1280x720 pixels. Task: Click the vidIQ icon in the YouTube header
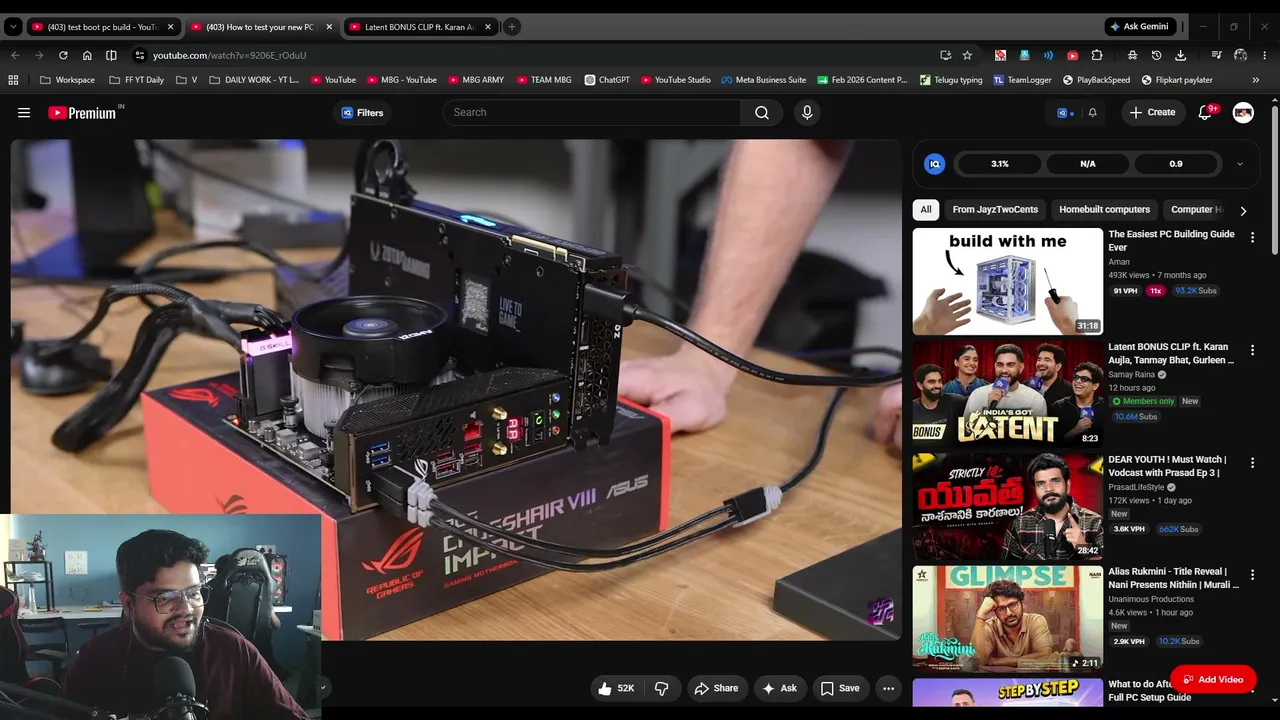(1064, 113)
